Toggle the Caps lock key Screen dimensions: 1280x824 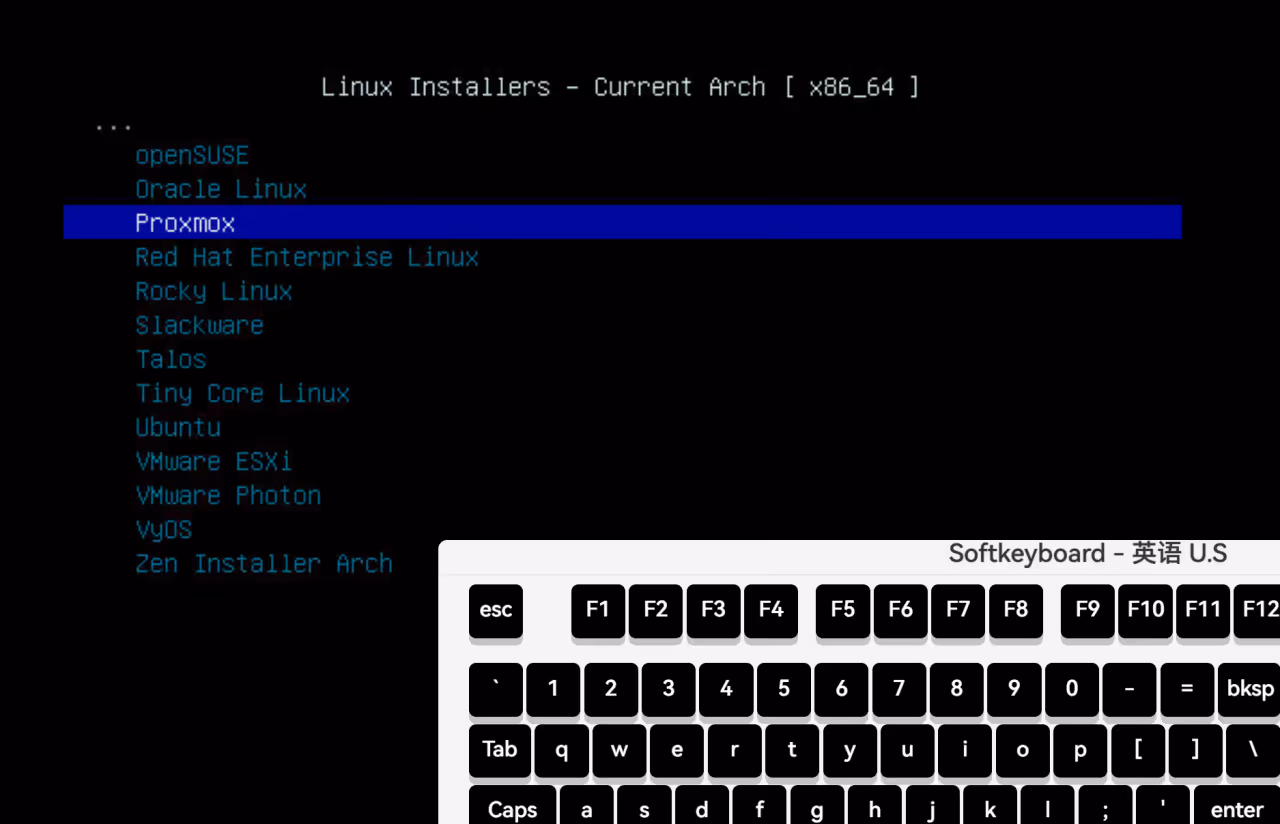coord(512,808)
